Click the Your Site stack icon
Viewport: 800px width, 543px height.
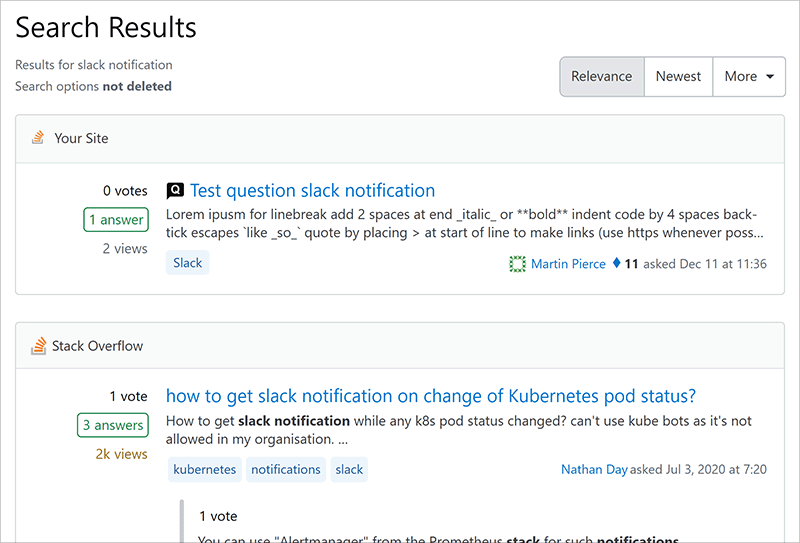(x=38, y=138)
